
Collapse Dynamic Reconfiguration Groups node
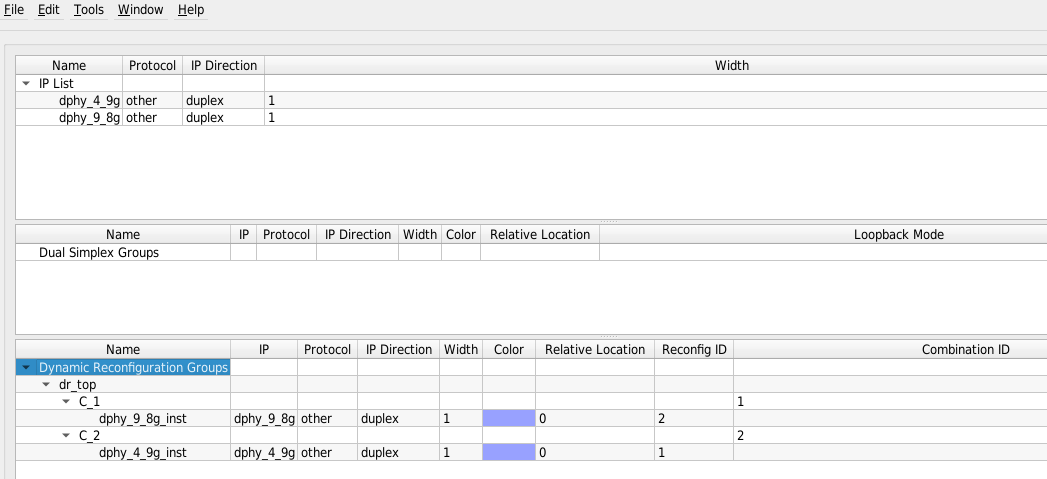point(26,368)
